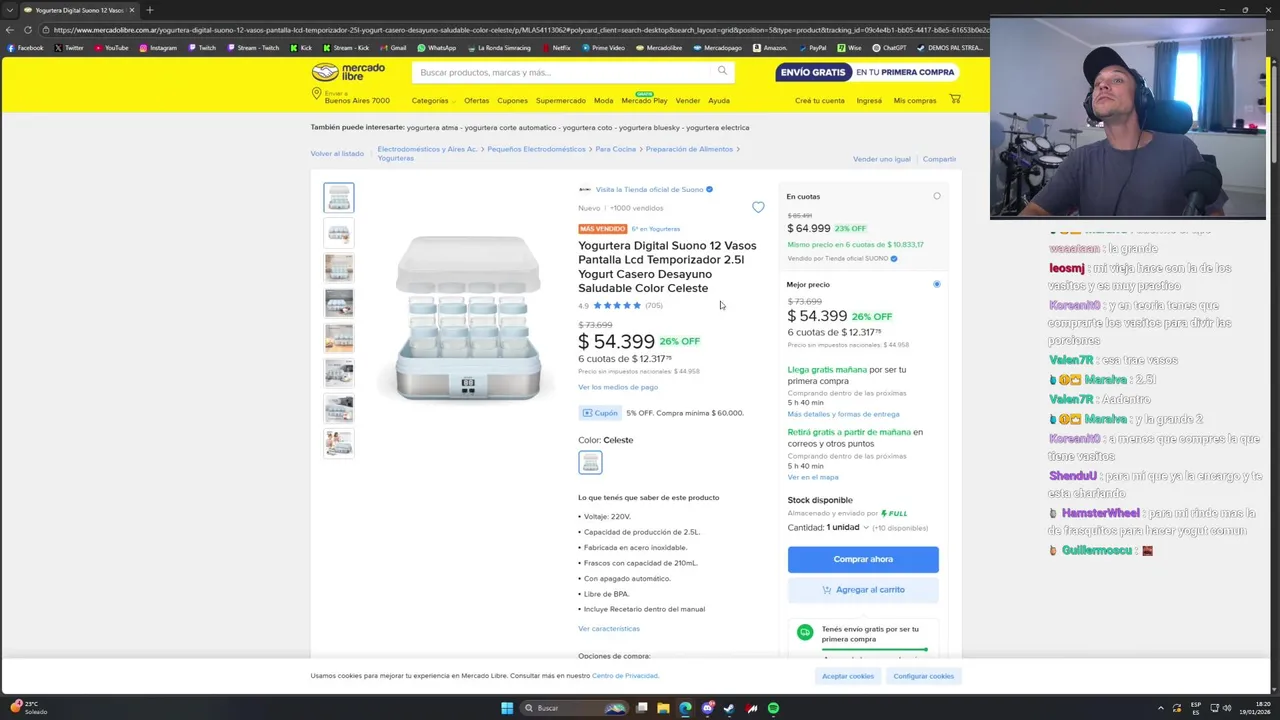Screen dimensions: 1280x720
Task: Expand hidden system tray icons chevron
Action: 1162,708
